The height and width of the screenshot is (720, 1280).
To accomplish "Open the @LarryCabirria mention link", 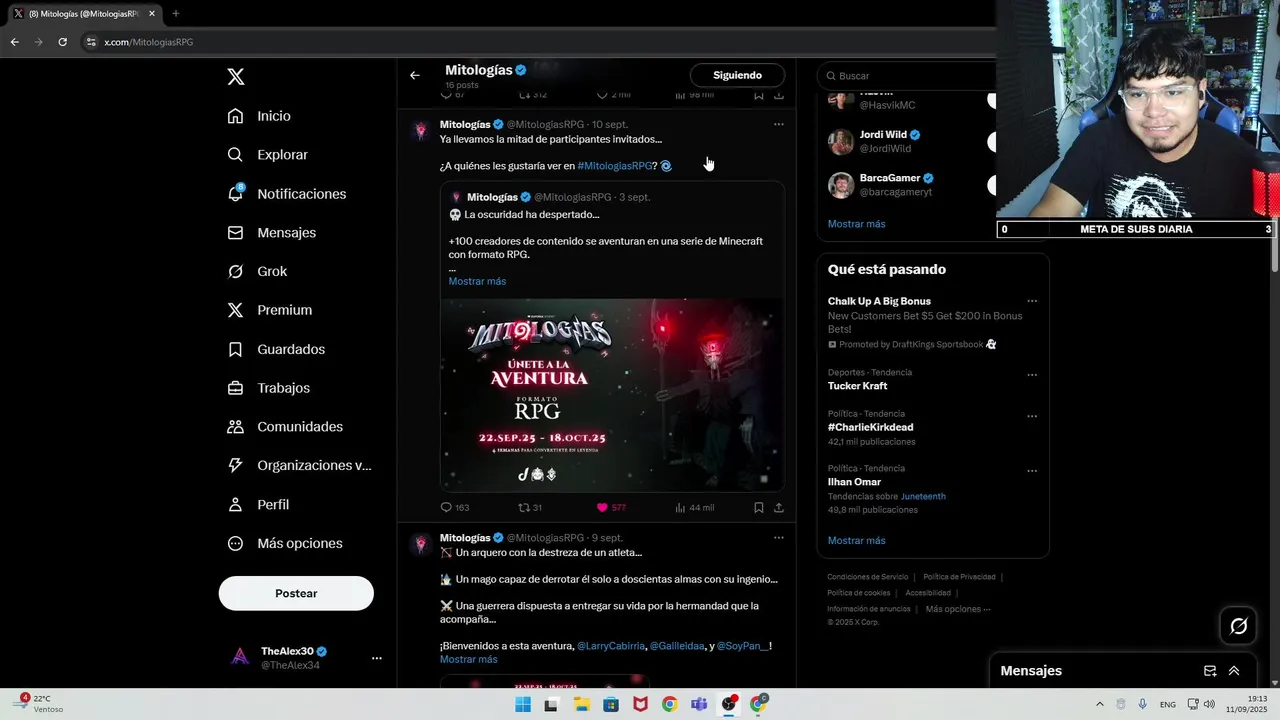I will pyautogui.click(x=611, y=646).
